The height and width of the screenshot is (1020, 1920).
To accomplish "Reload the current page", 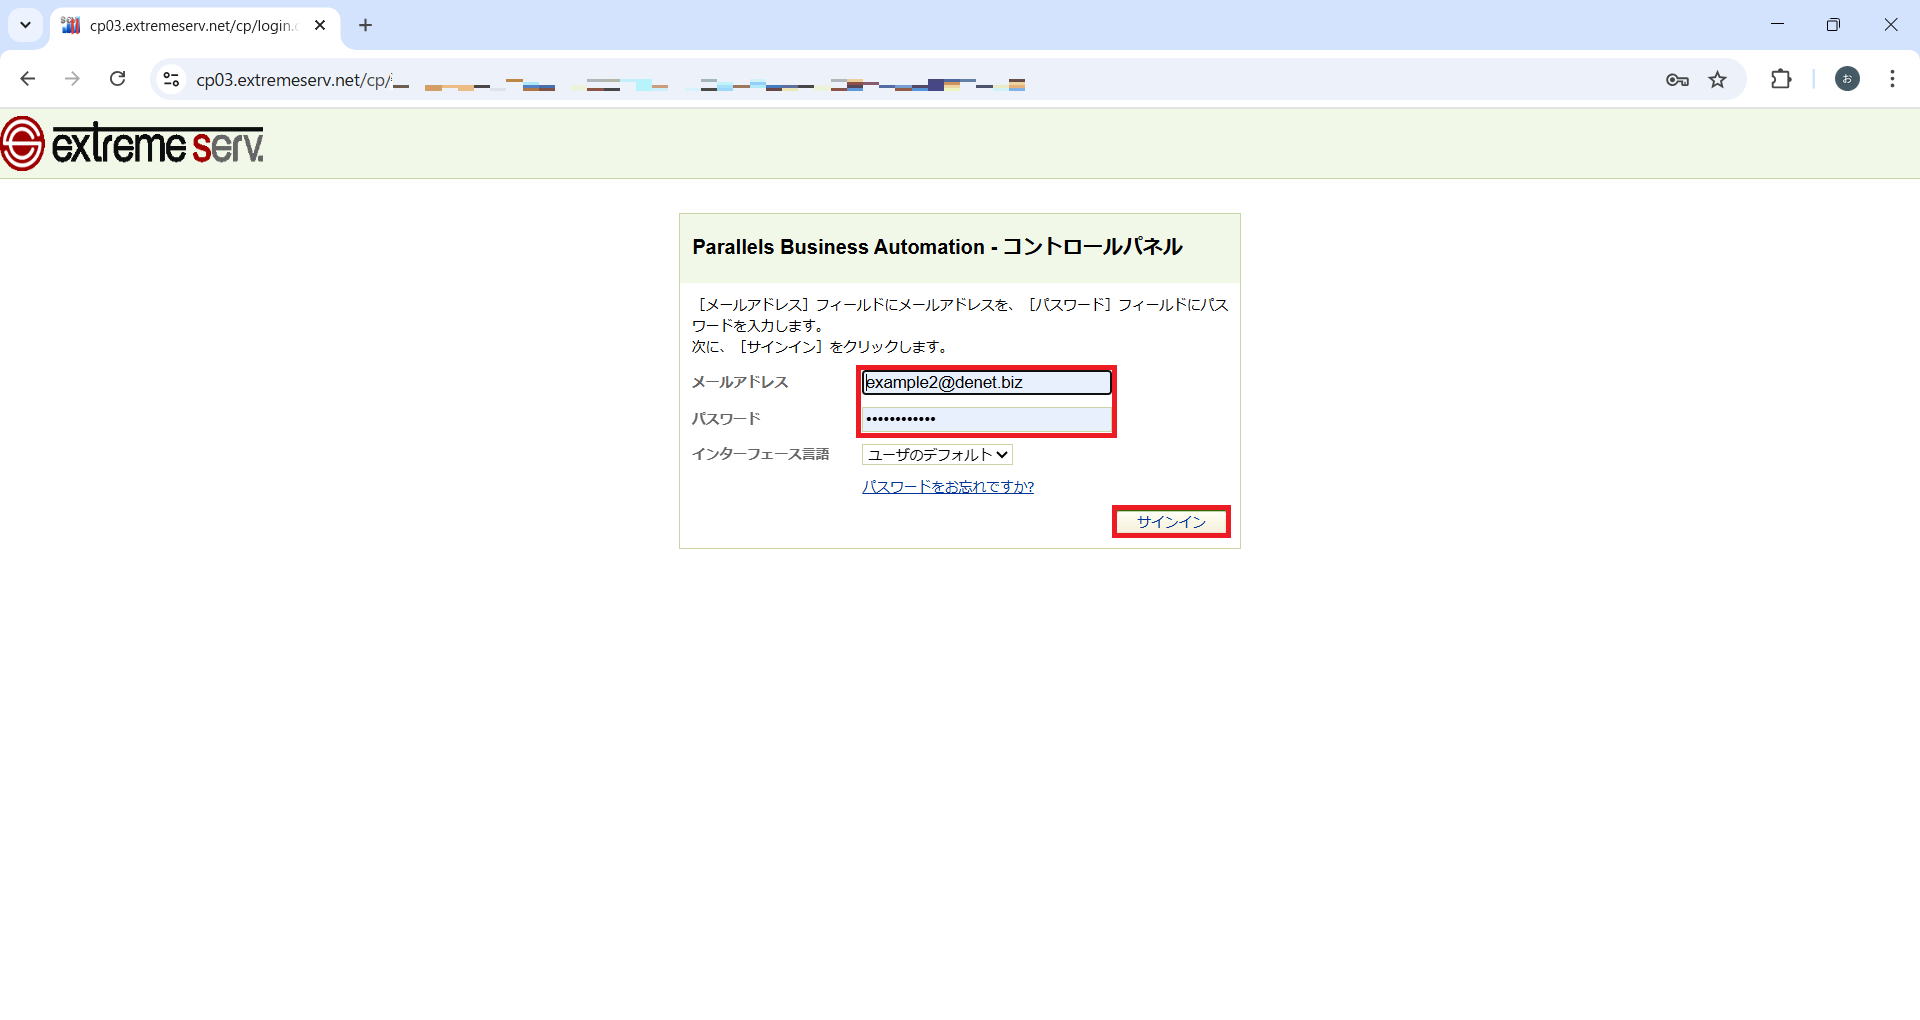I will click(117, 79).
